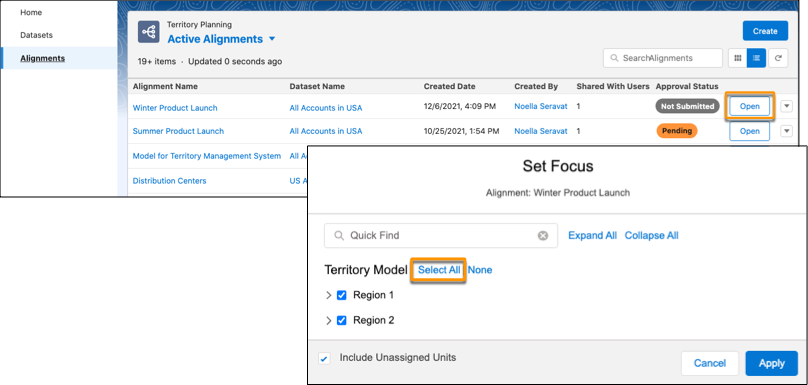This screenshot has width=808, height=385.
Task: Open the Distribution Centers alignment link
Action: 170,181
